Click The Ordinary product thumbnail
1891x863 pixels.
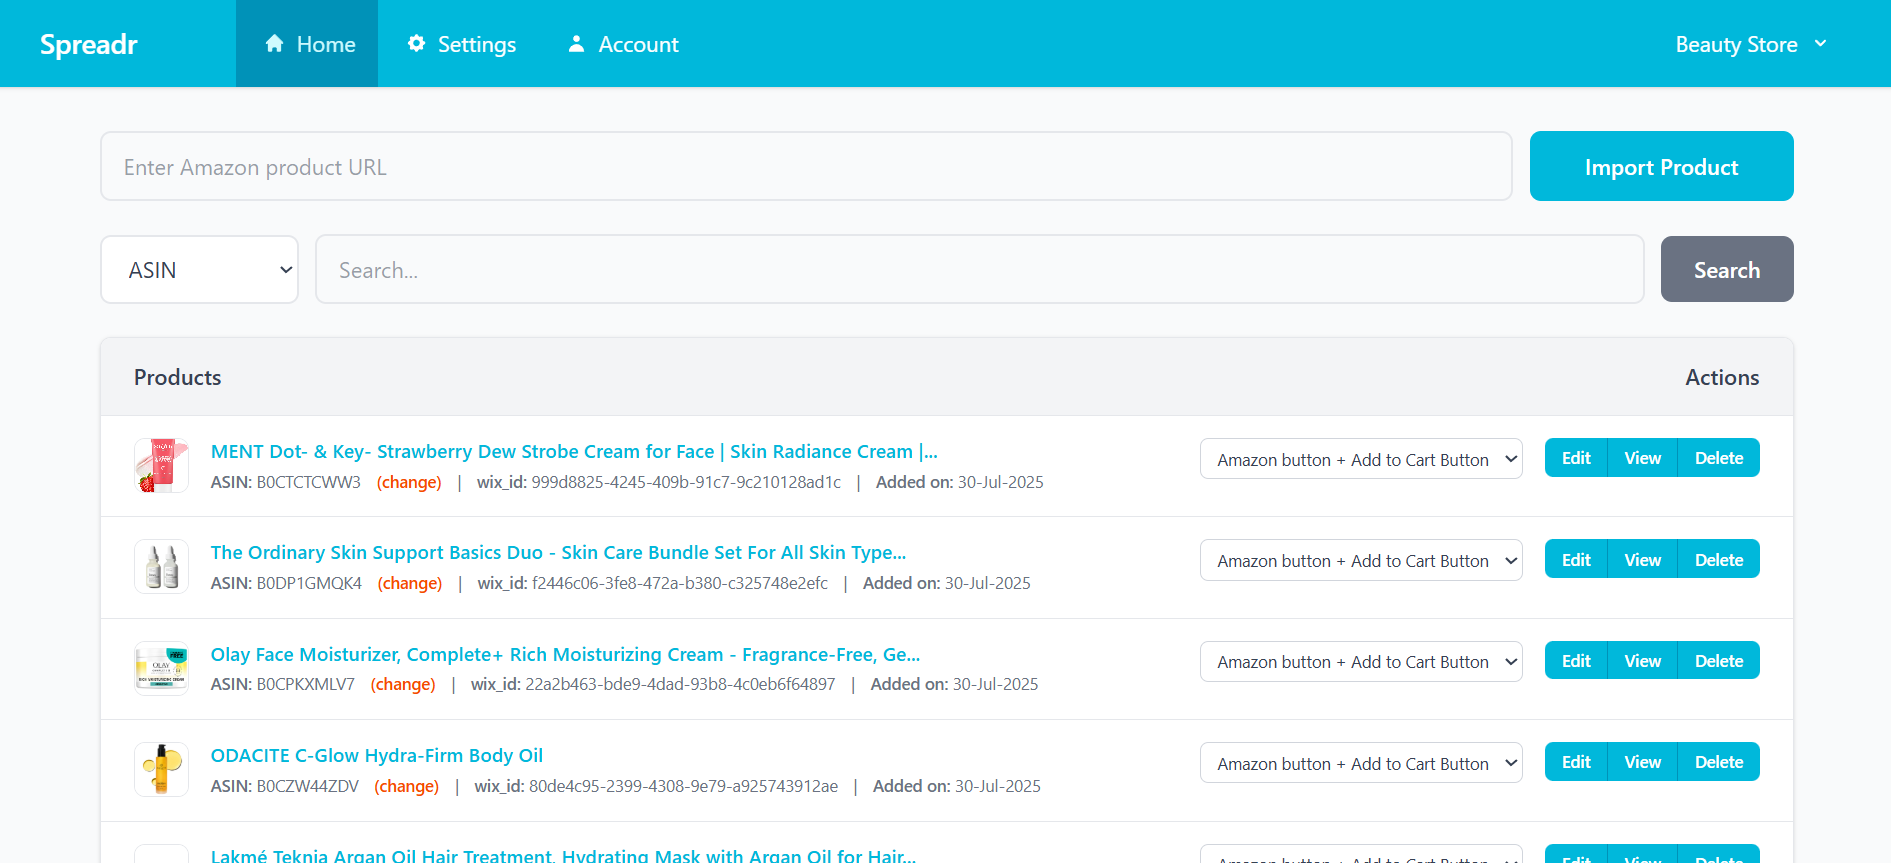tap(161, 567)
